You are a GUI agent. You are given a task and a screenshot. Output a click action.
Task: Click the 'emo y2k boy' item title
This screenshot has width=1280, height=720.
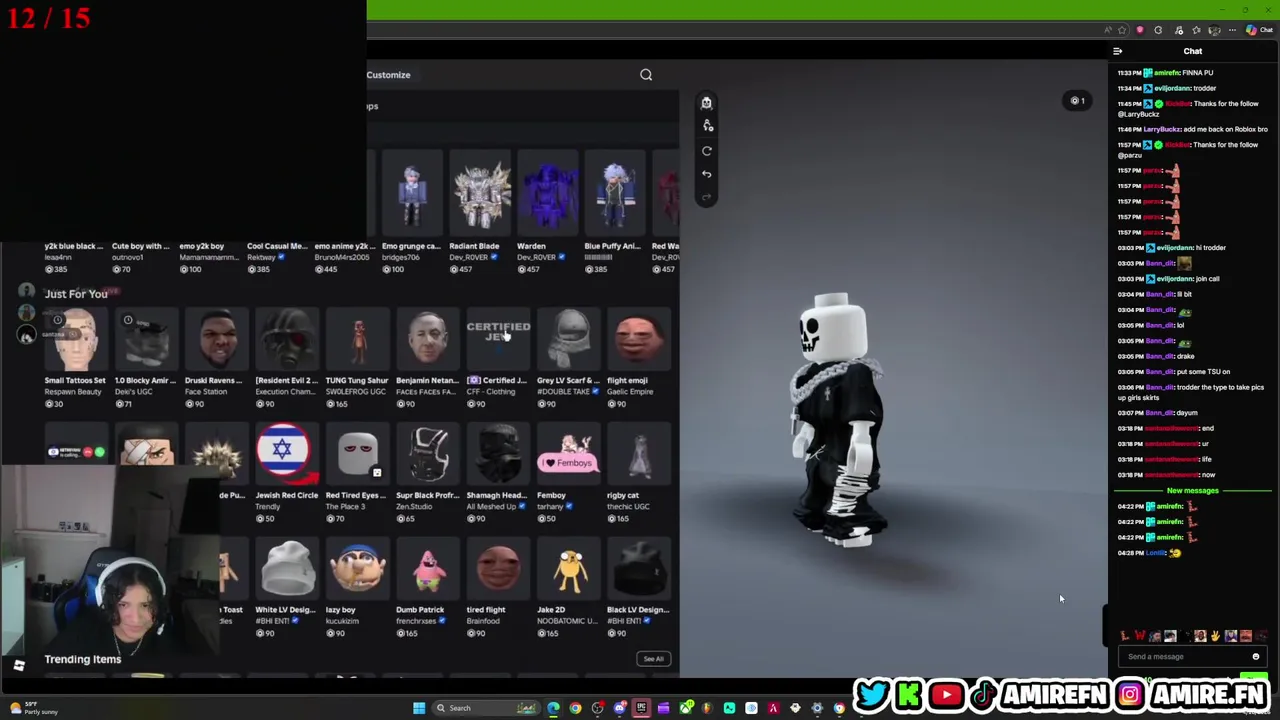pos(202,246)
